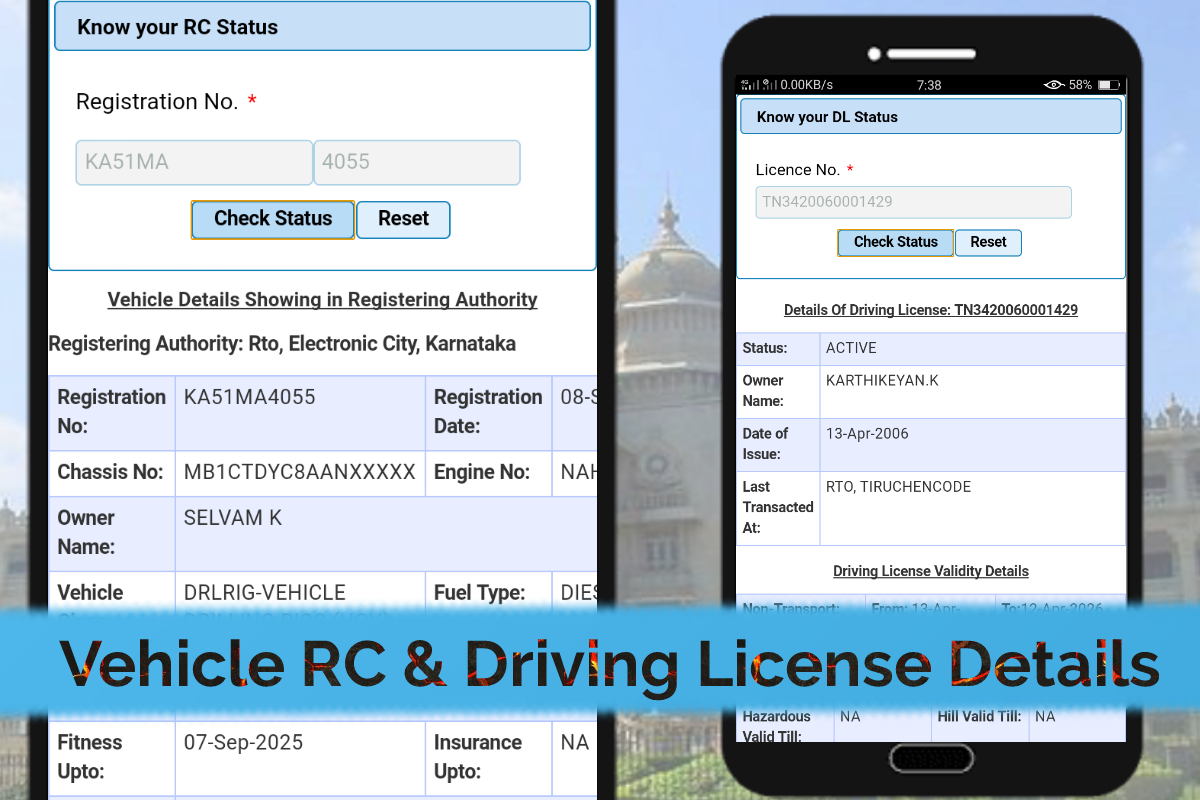This screenshot has width=1200, height=800.
Task: Focus the registration field showing KA51MA
Action: click(194, 162)
